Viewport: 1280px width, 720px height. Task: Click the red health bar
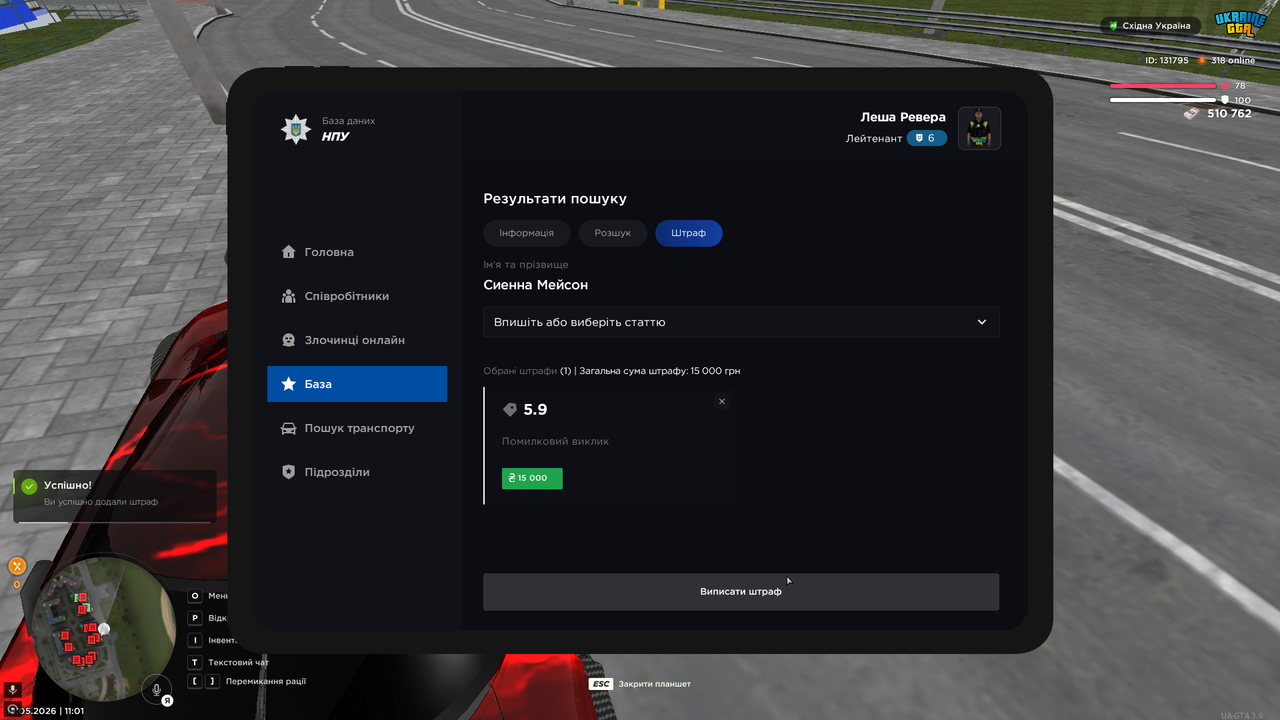point(1162,86)
